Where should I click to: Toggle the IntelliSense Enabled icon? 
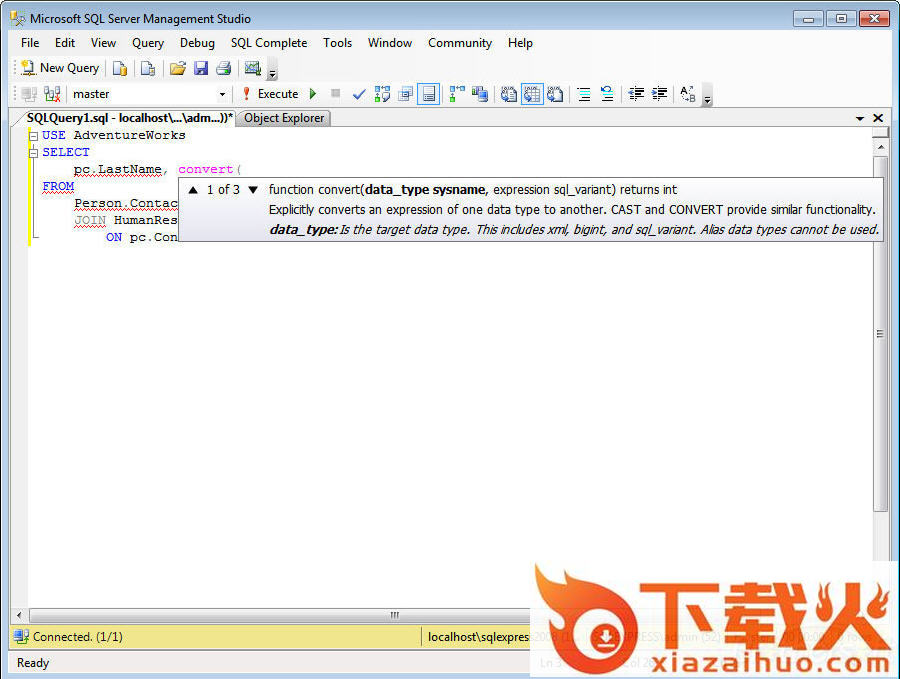[x=429, y=94]
